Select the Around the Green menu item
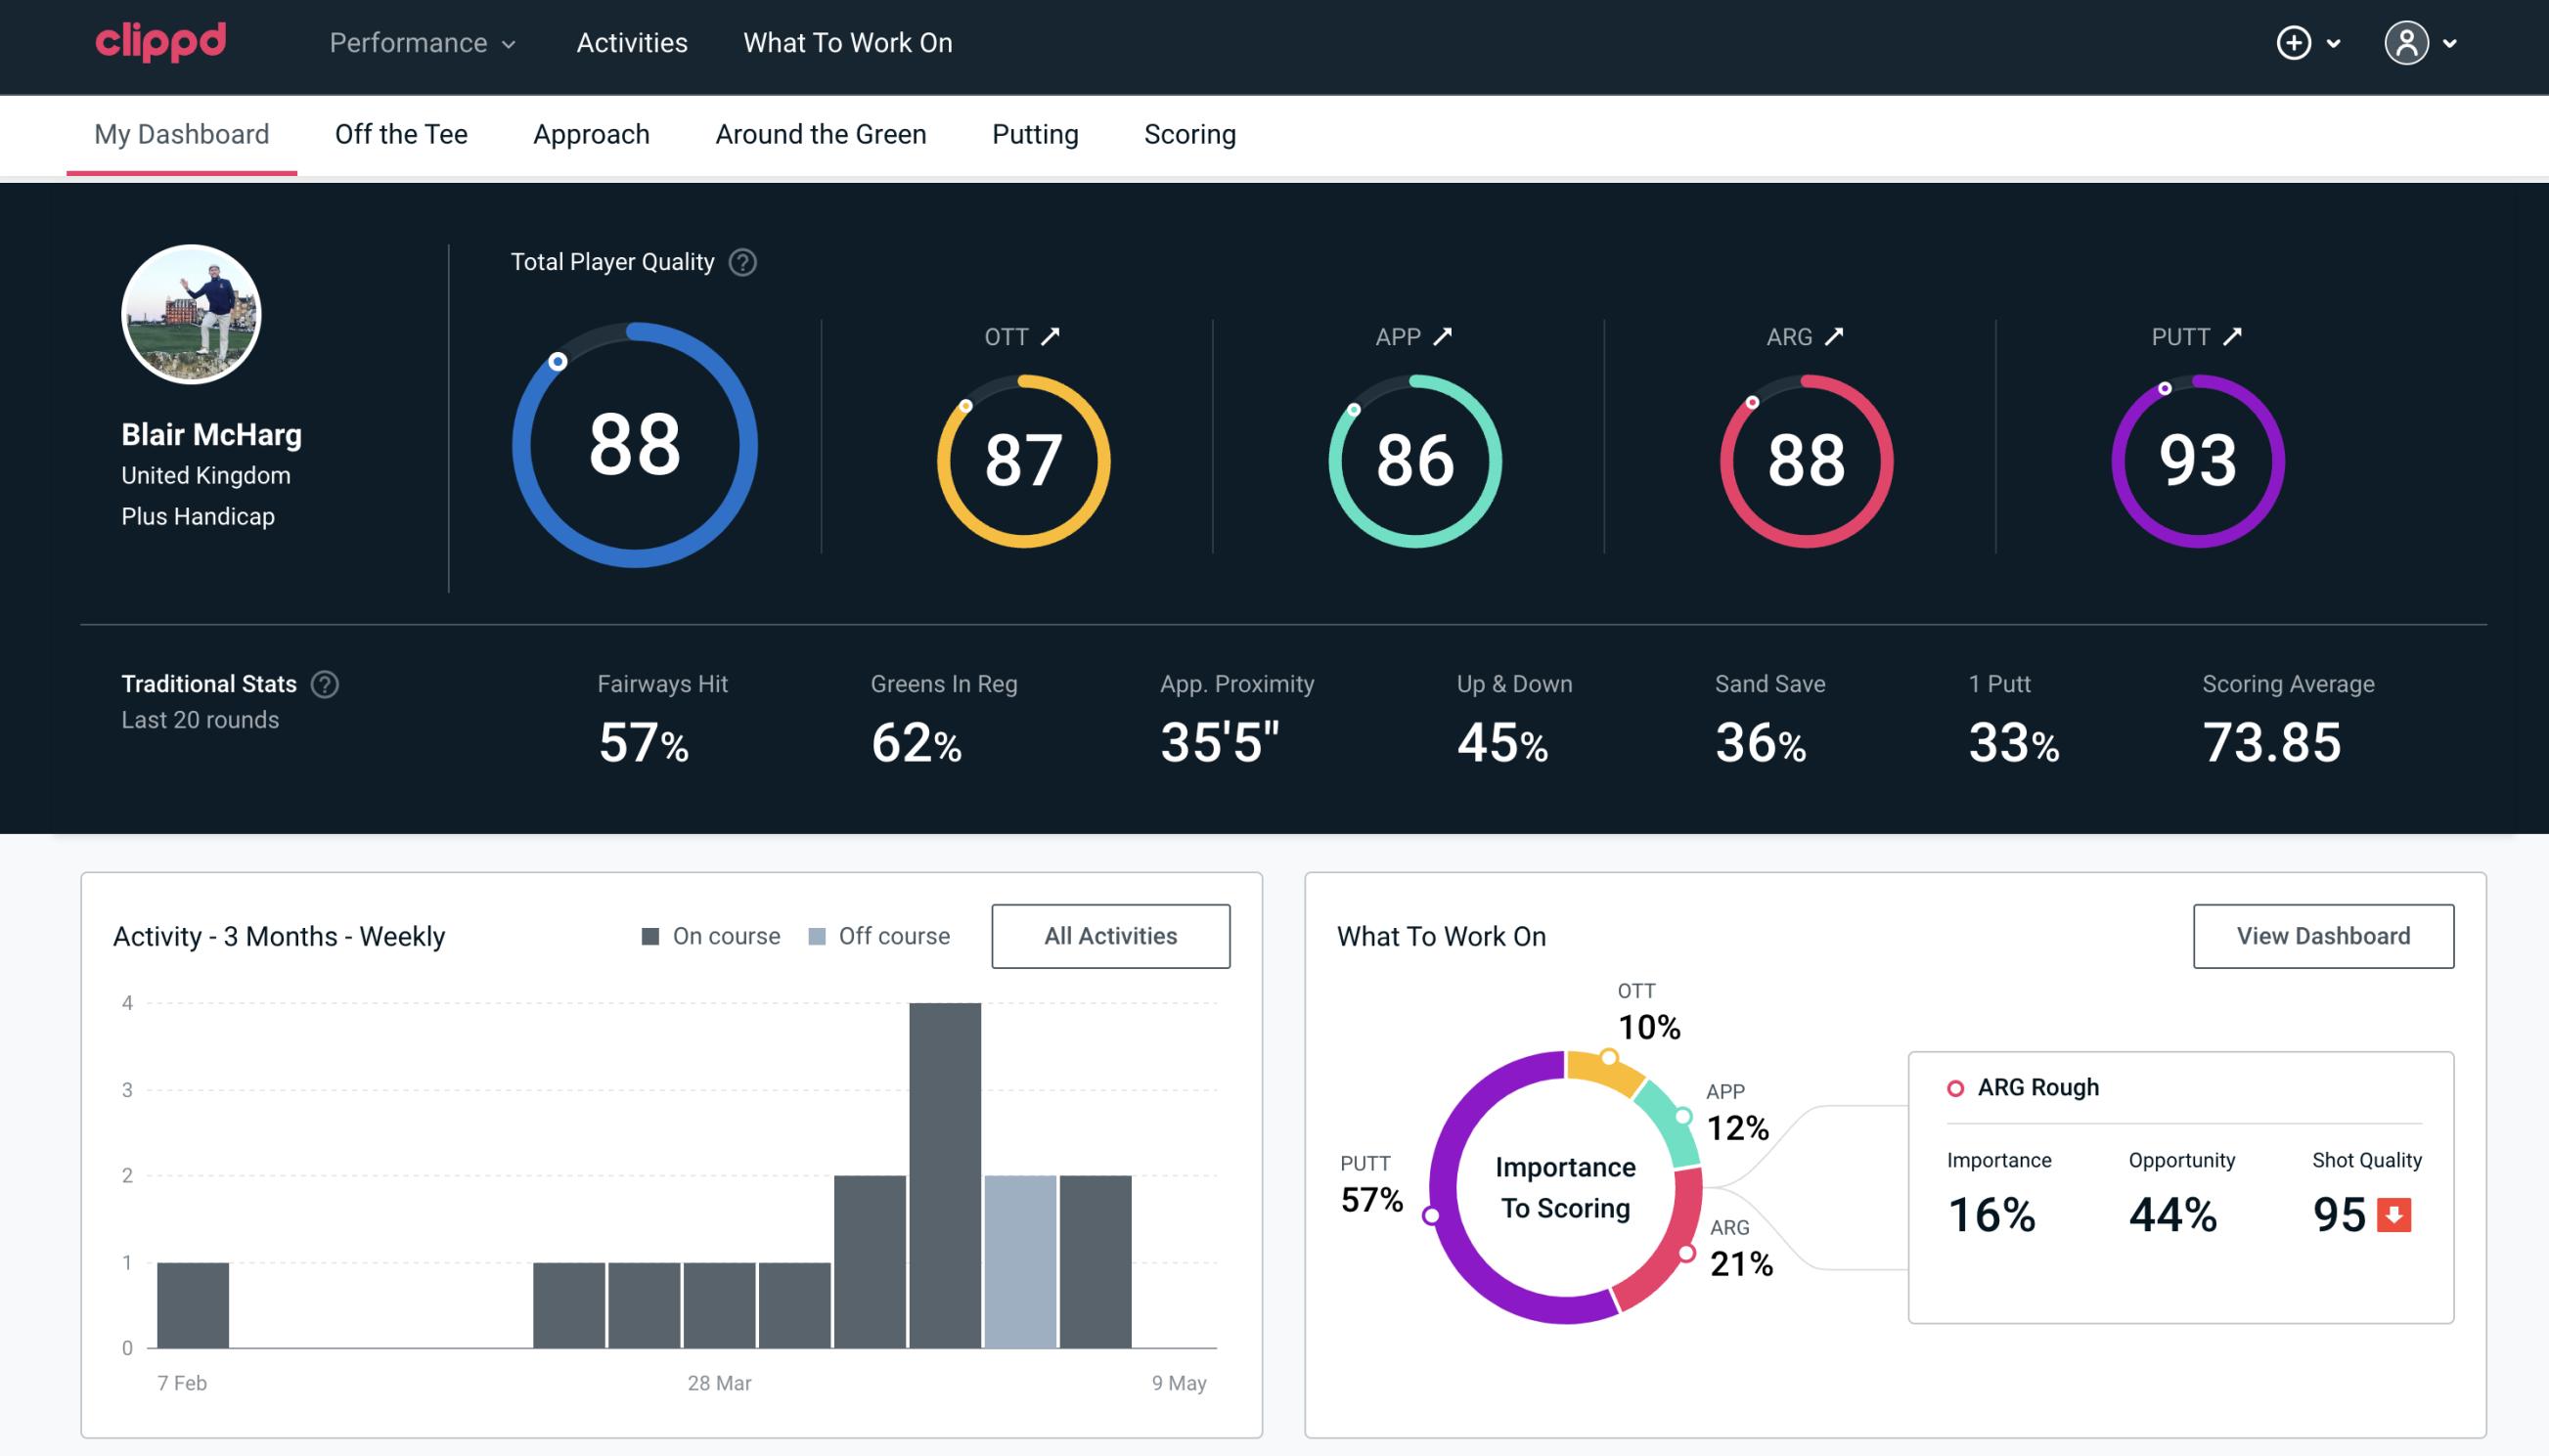Image resolution: width=2549 pixels, height=1456 pixels. 820,133
